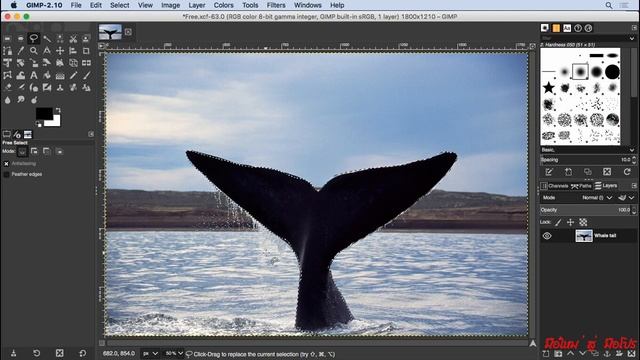Reset colors to default black and white
The image size is (640, 360).
pyautogui.click(x=39, y=124)
